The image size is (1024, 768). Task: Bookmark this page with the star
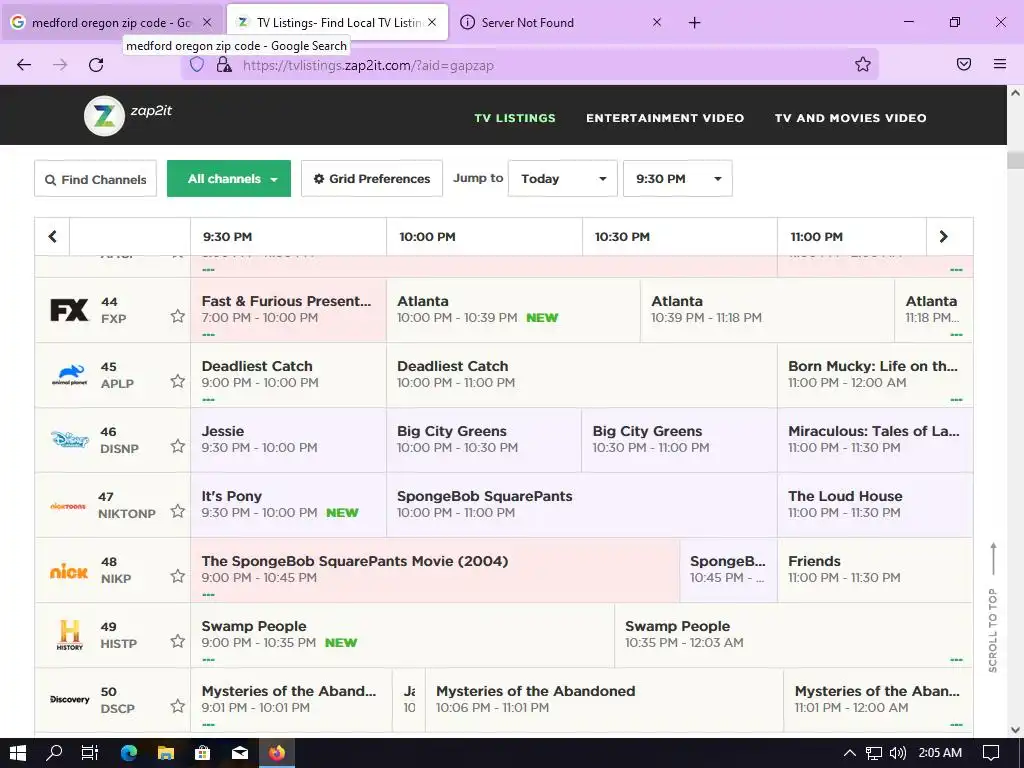click(x=863, y=64)
